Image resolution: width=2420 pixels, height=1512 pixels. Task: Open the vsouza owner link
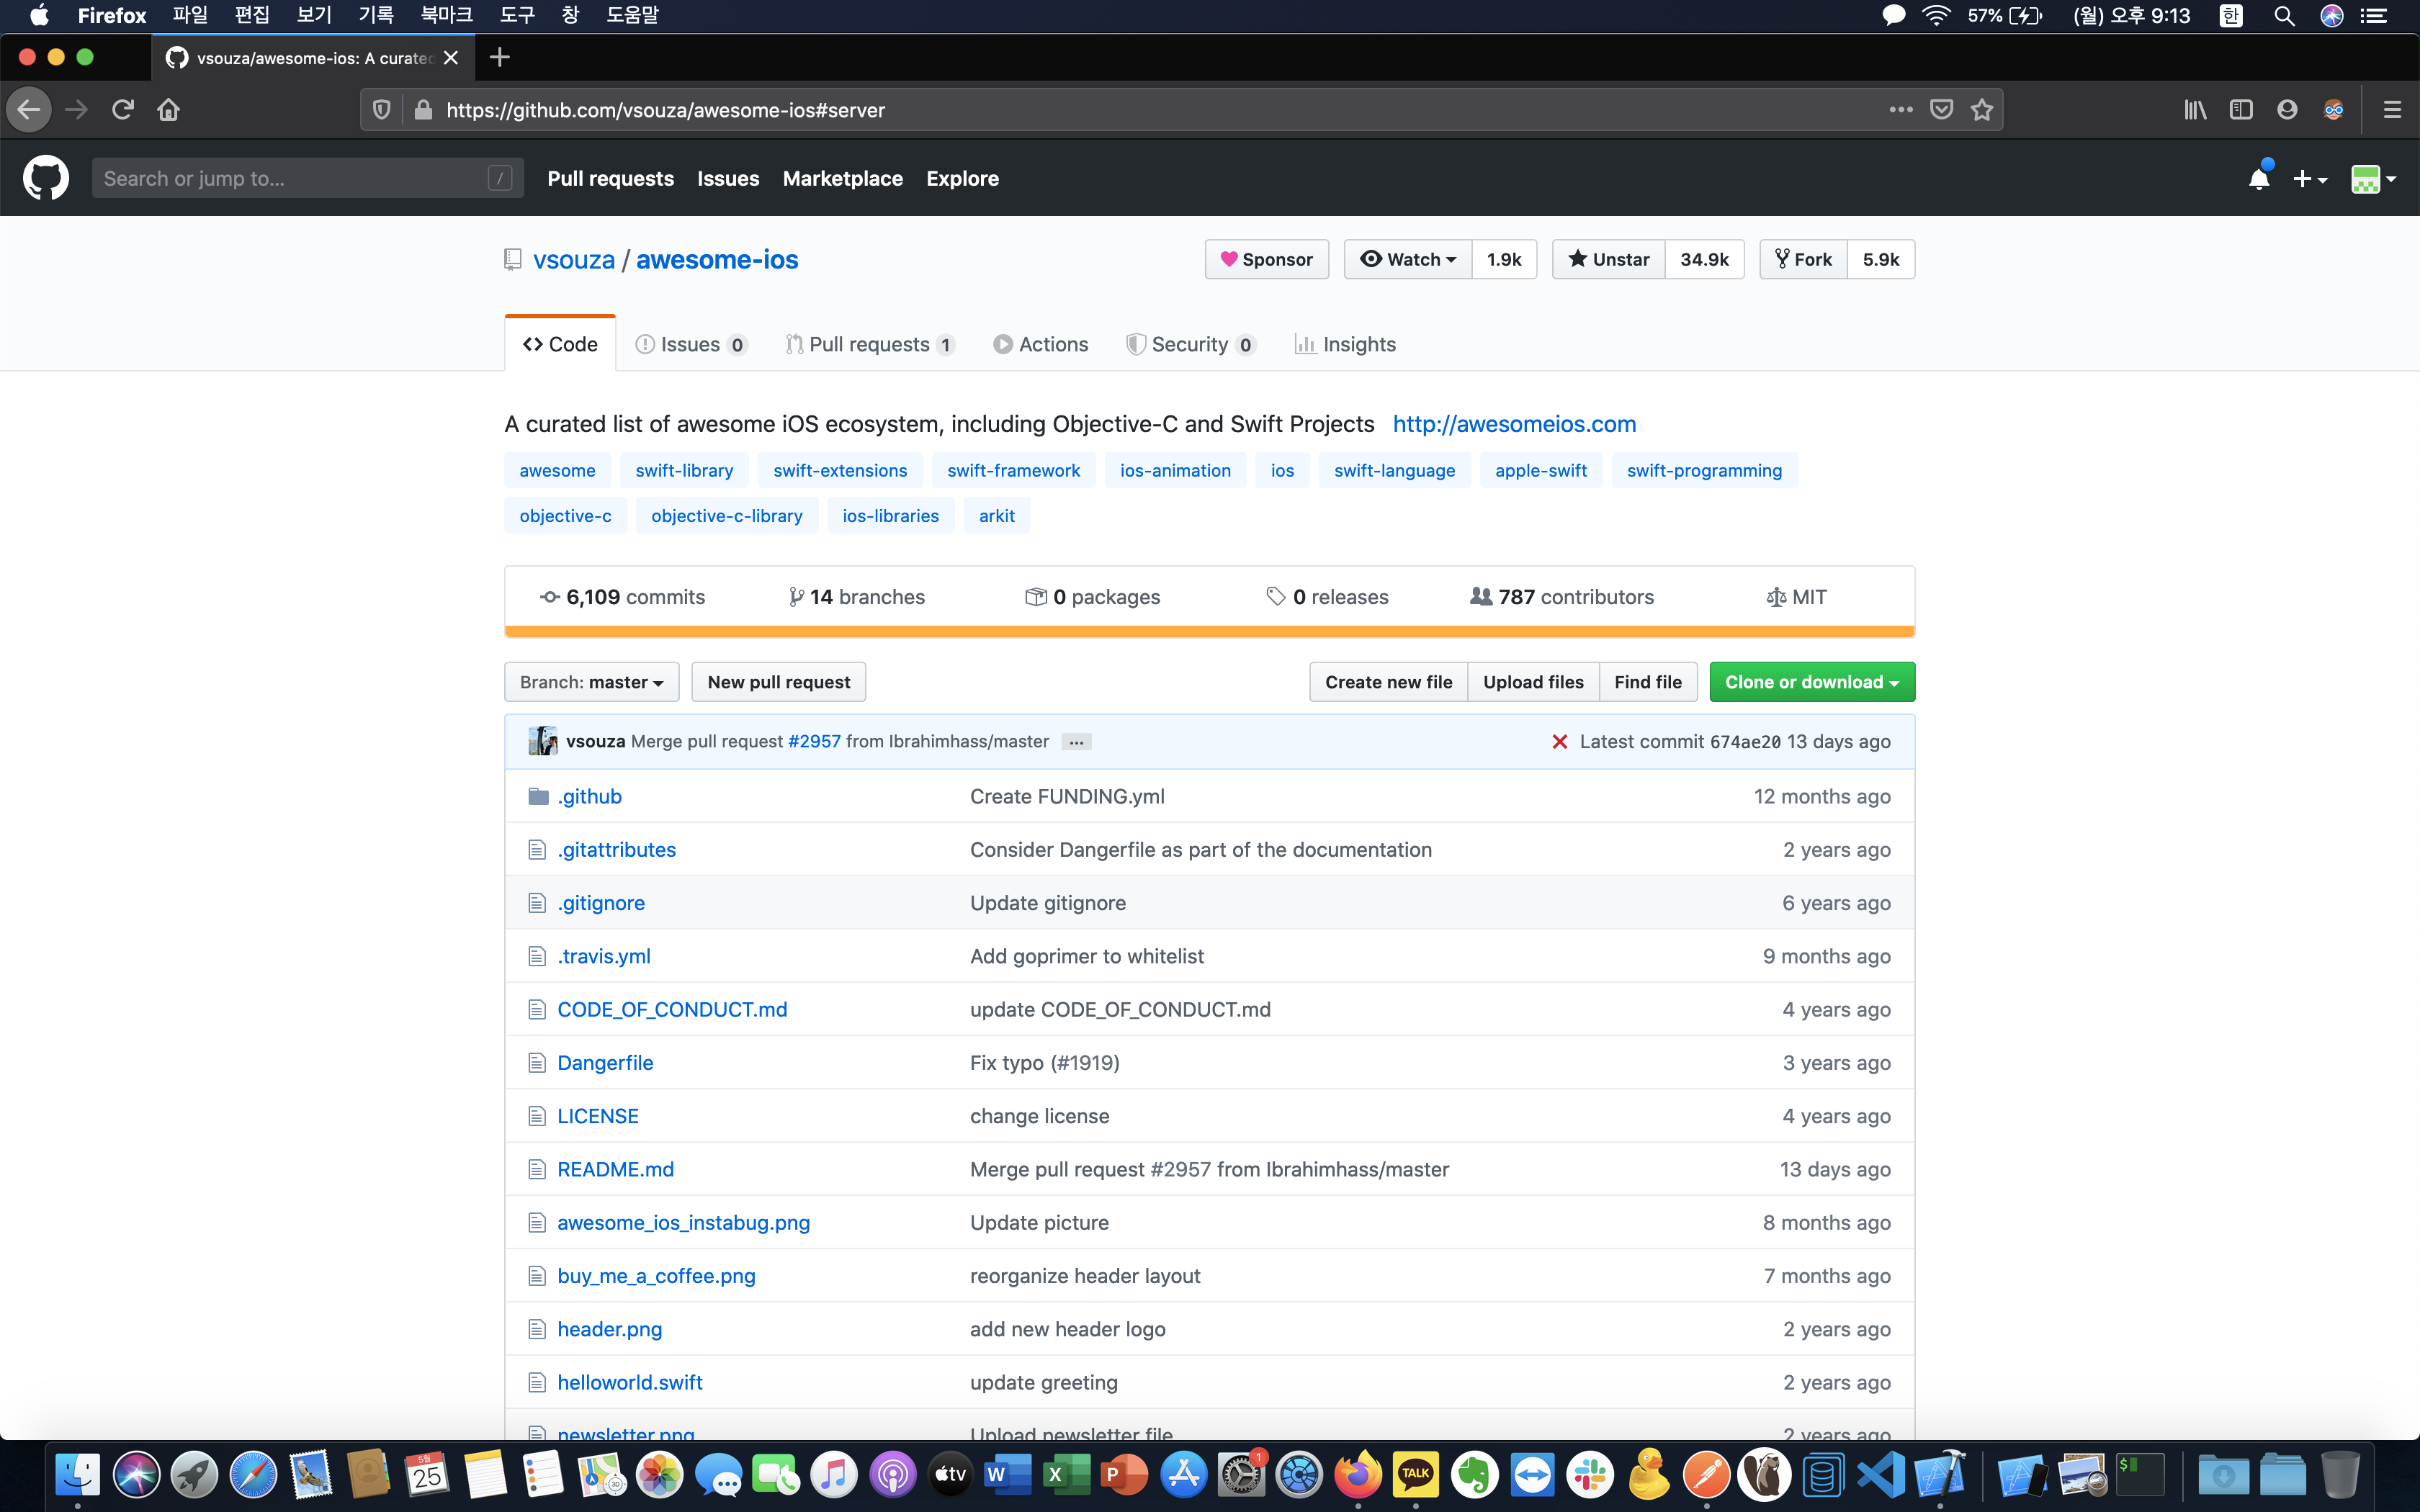pos(574,260)
